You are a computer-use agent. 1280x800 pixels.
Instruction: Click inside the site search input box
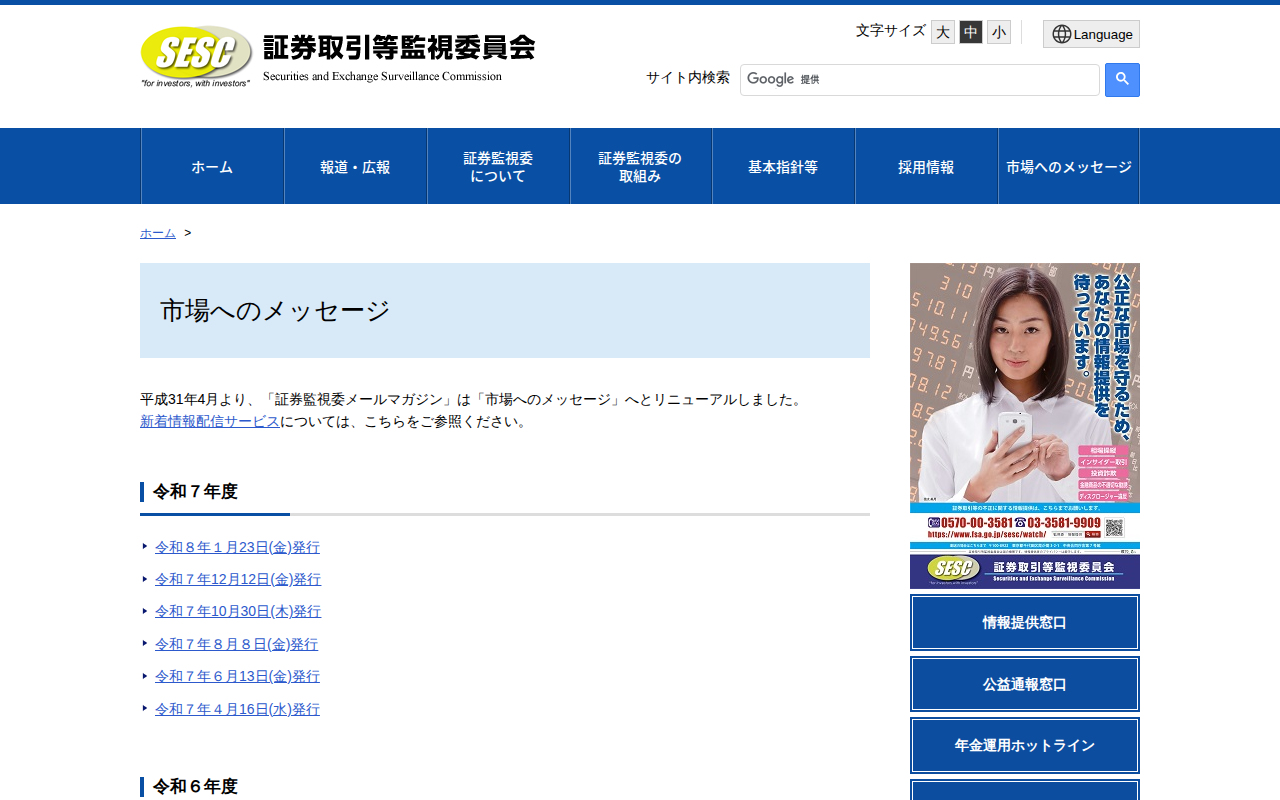tap(920, 80)
